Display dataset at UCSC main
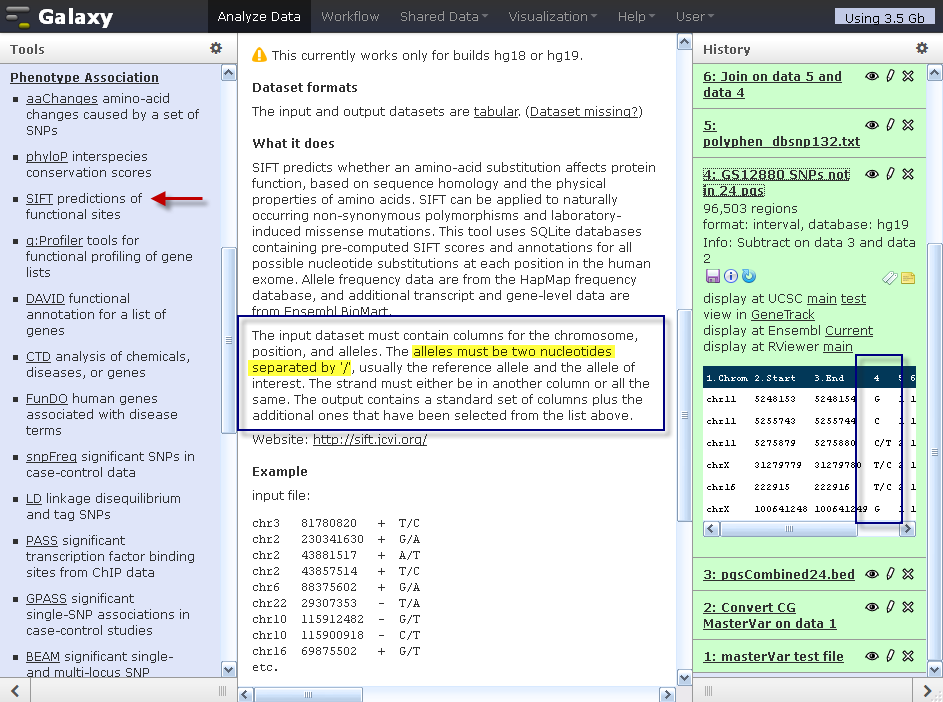The image size is (943, 702). (822, 298)
